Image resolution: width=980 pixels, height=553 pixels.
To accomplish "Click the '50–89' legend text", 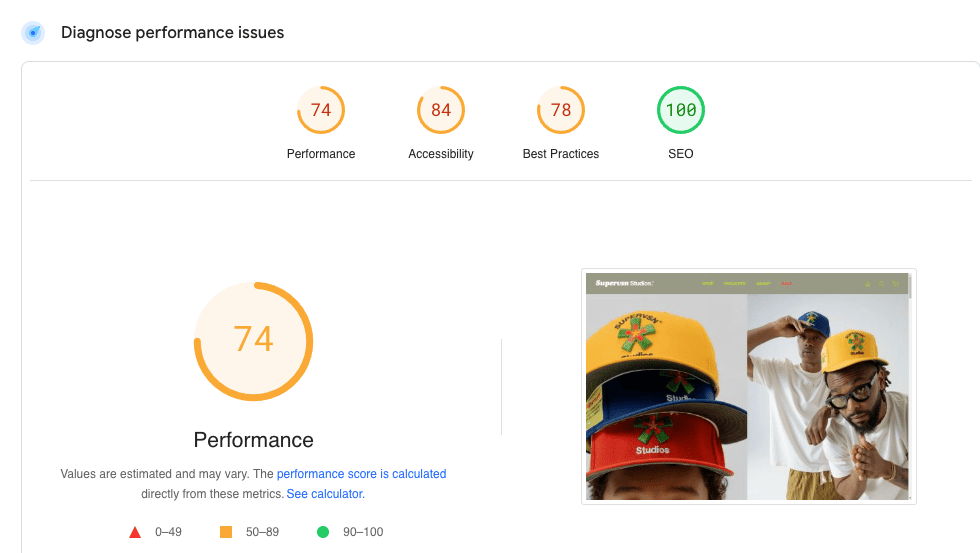I will click(x=262, y=532).
